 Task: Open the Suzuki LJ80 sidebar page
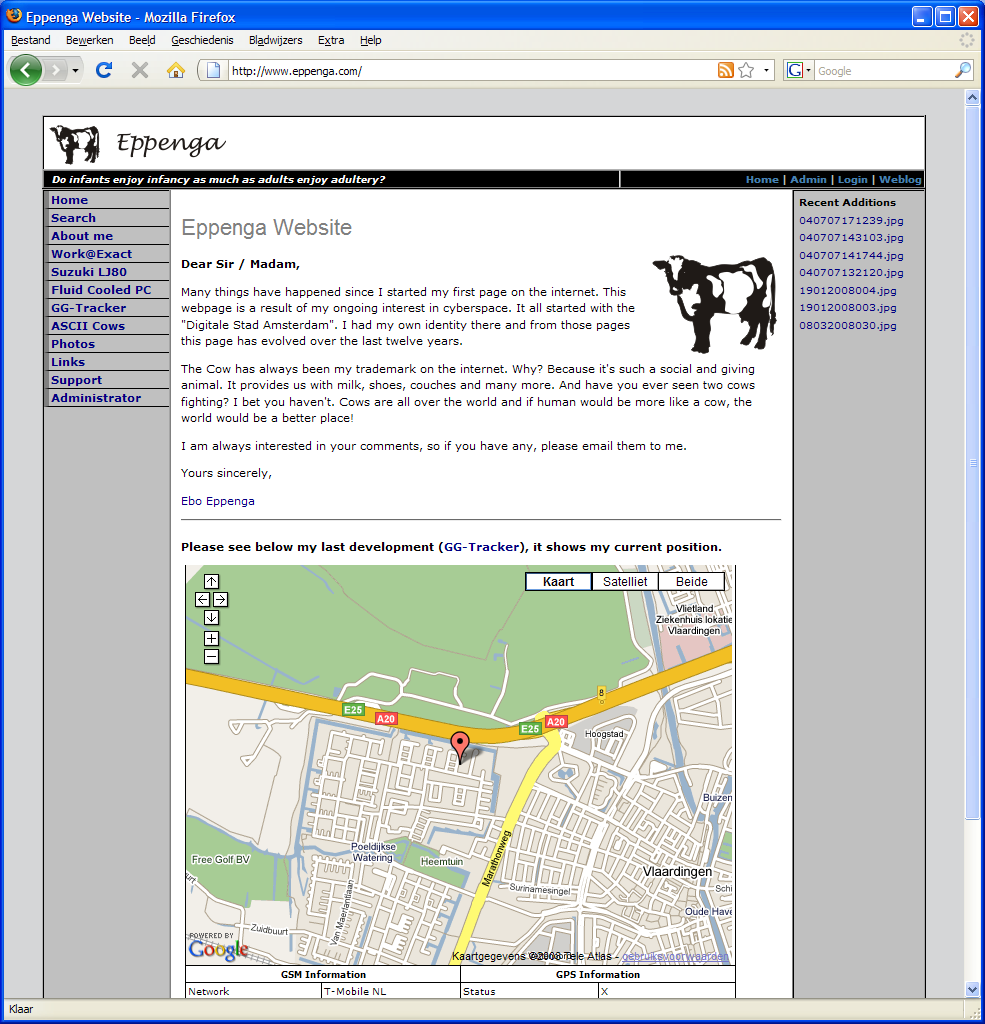click(89, 272)
